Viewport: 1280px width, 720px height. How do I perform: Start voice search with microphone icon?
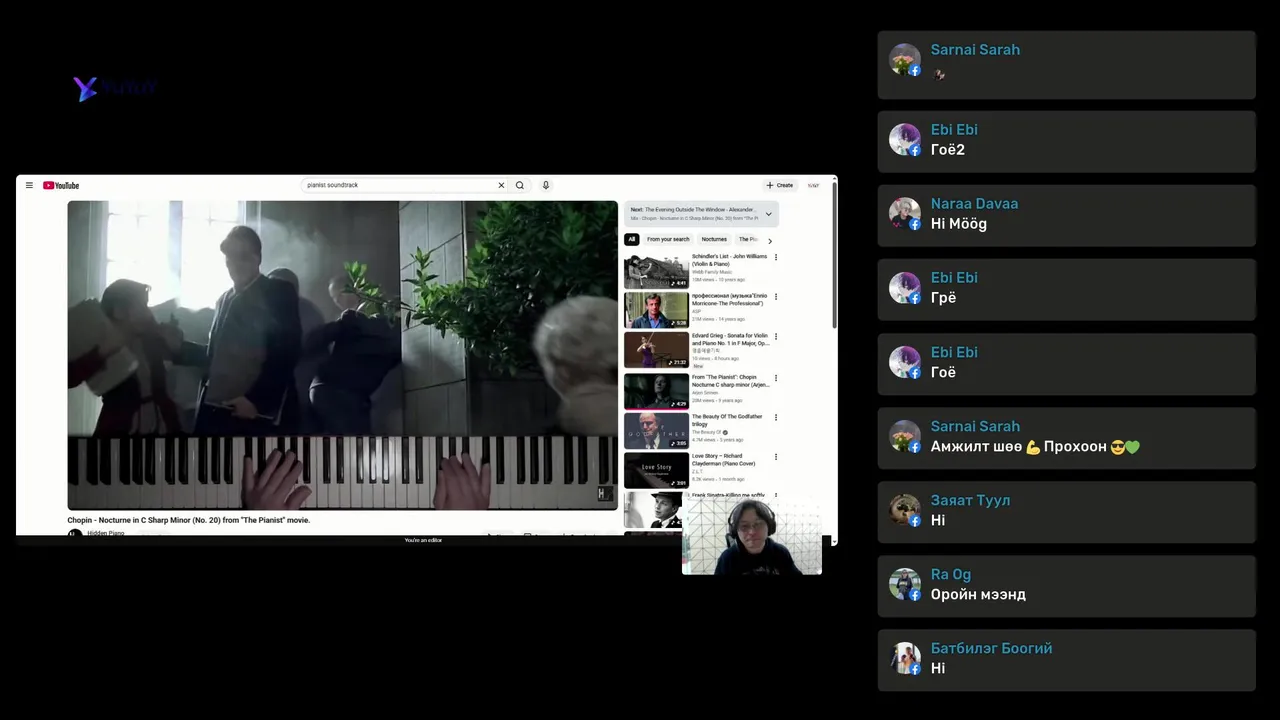click(x=545, y=185)
